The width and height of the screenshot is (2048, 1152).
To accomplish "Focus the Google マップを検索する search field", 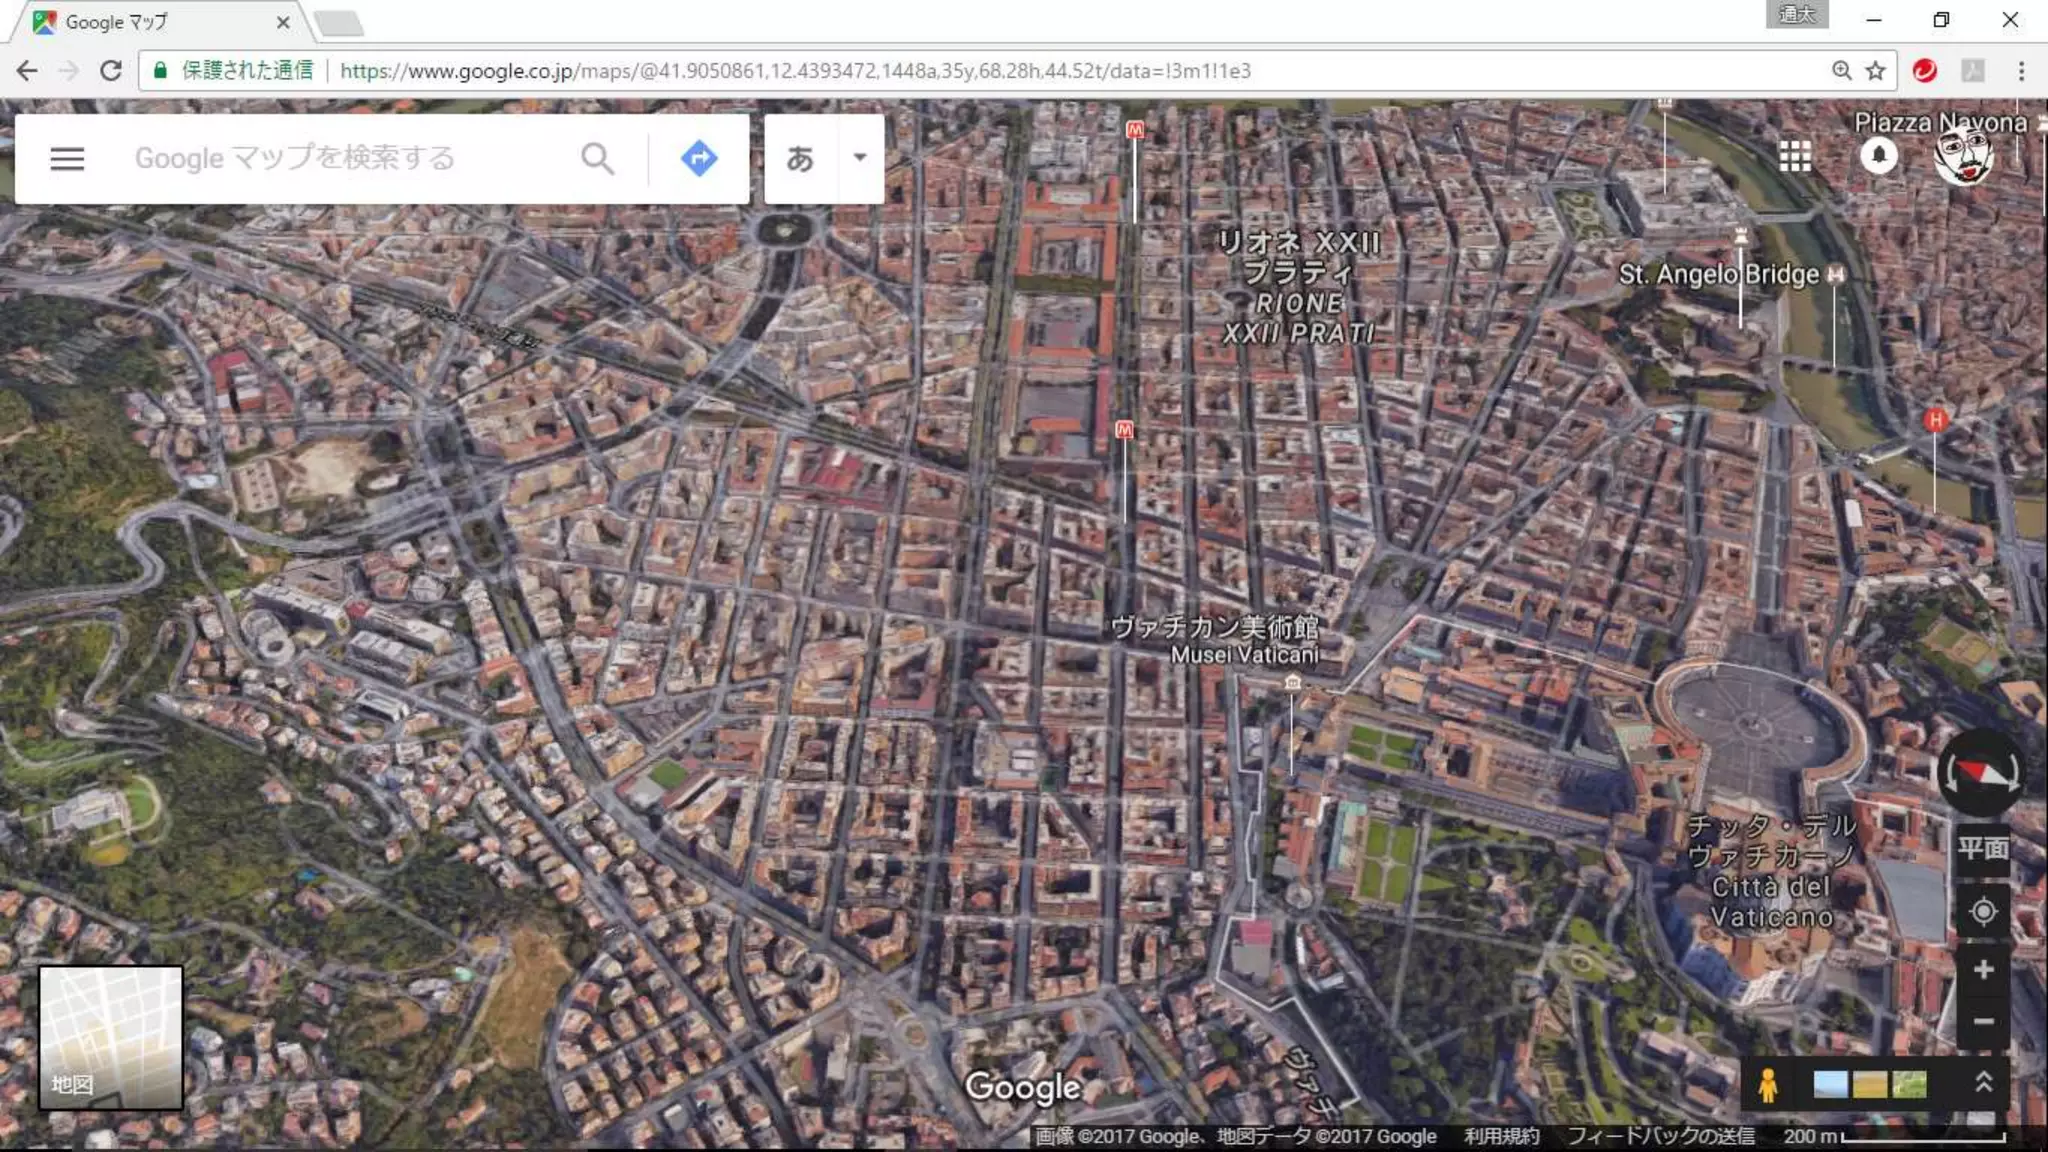I will 340,158.
